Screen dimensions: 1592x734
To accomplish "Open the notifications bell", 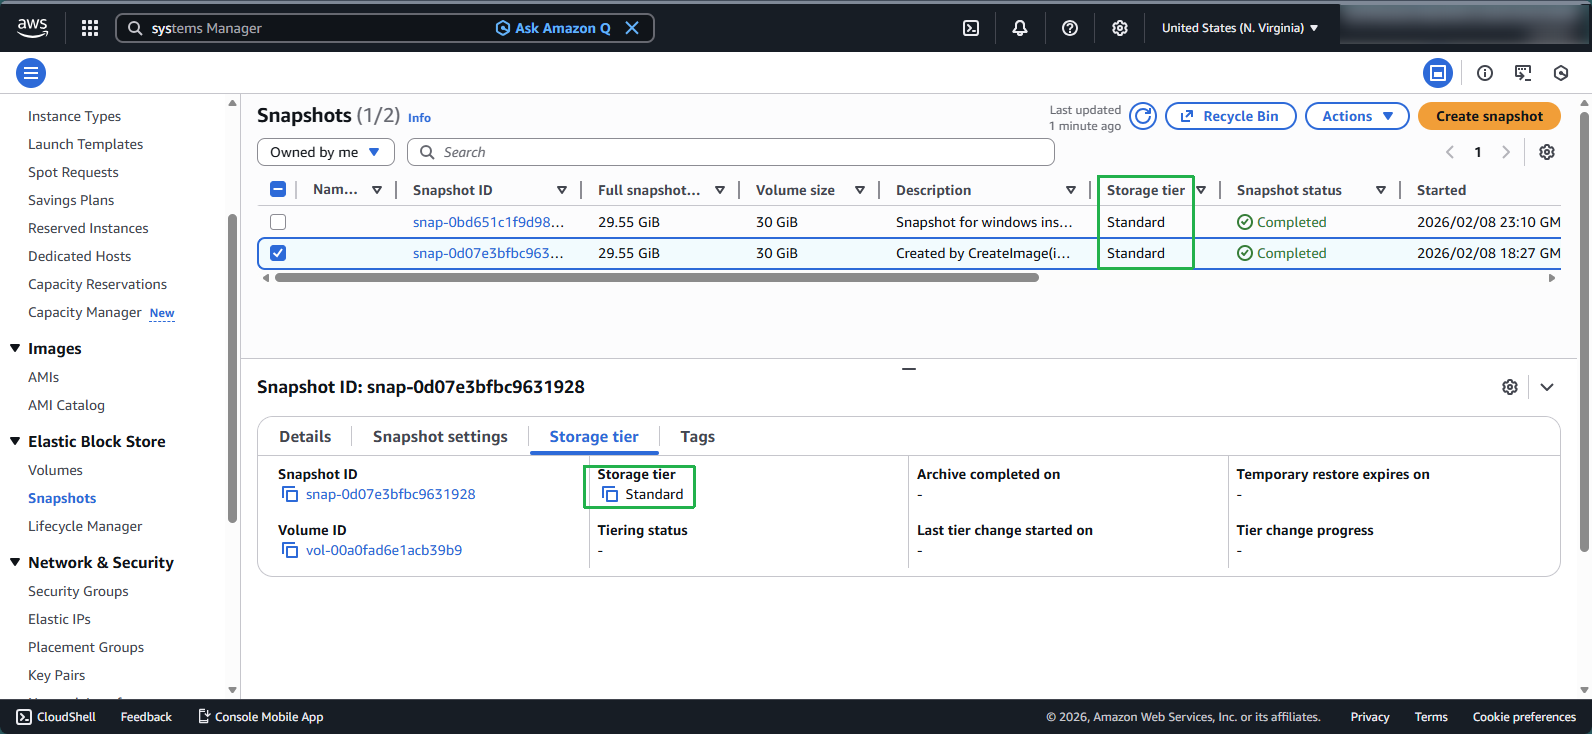I will (x=1019, y=28).
